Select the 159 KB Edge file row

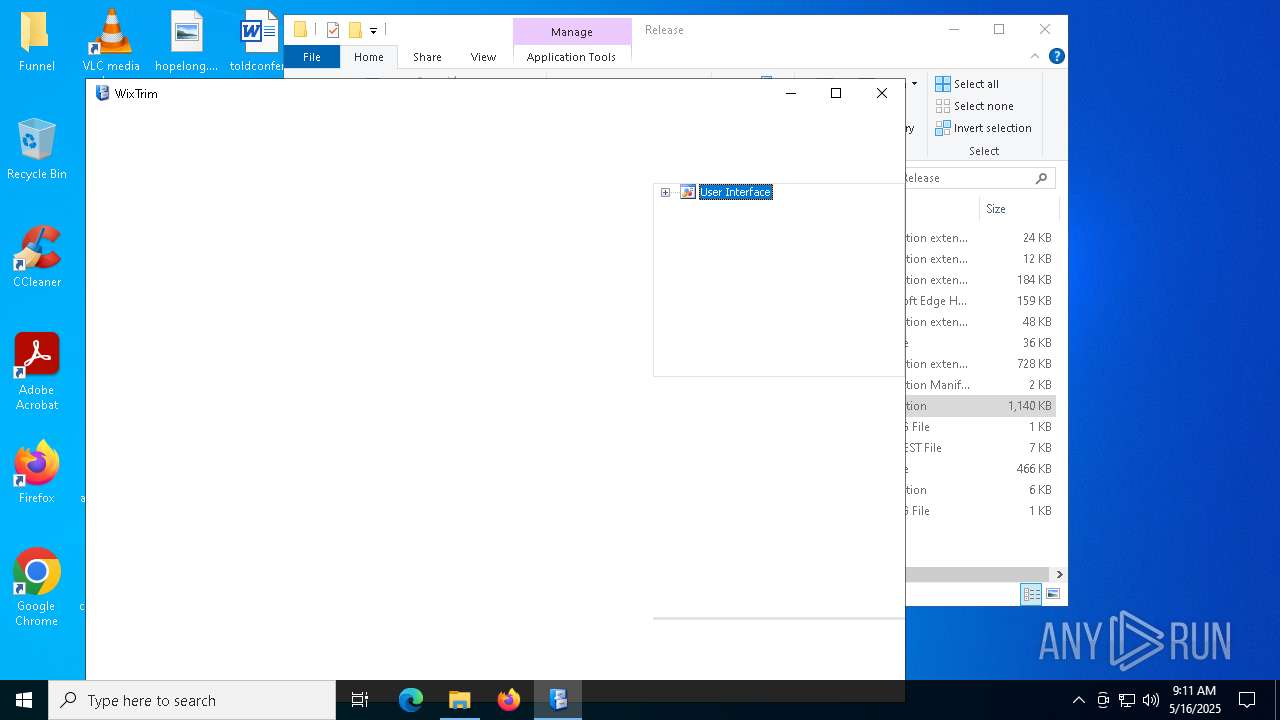980,301
